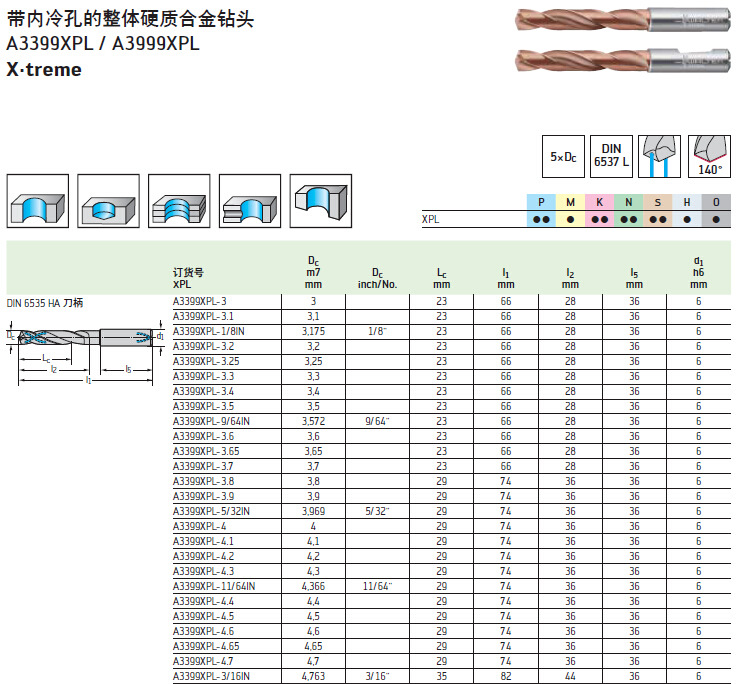Select order number A3399XPL-1/8IN
The image size is (741, 684).
coord(209,331)
